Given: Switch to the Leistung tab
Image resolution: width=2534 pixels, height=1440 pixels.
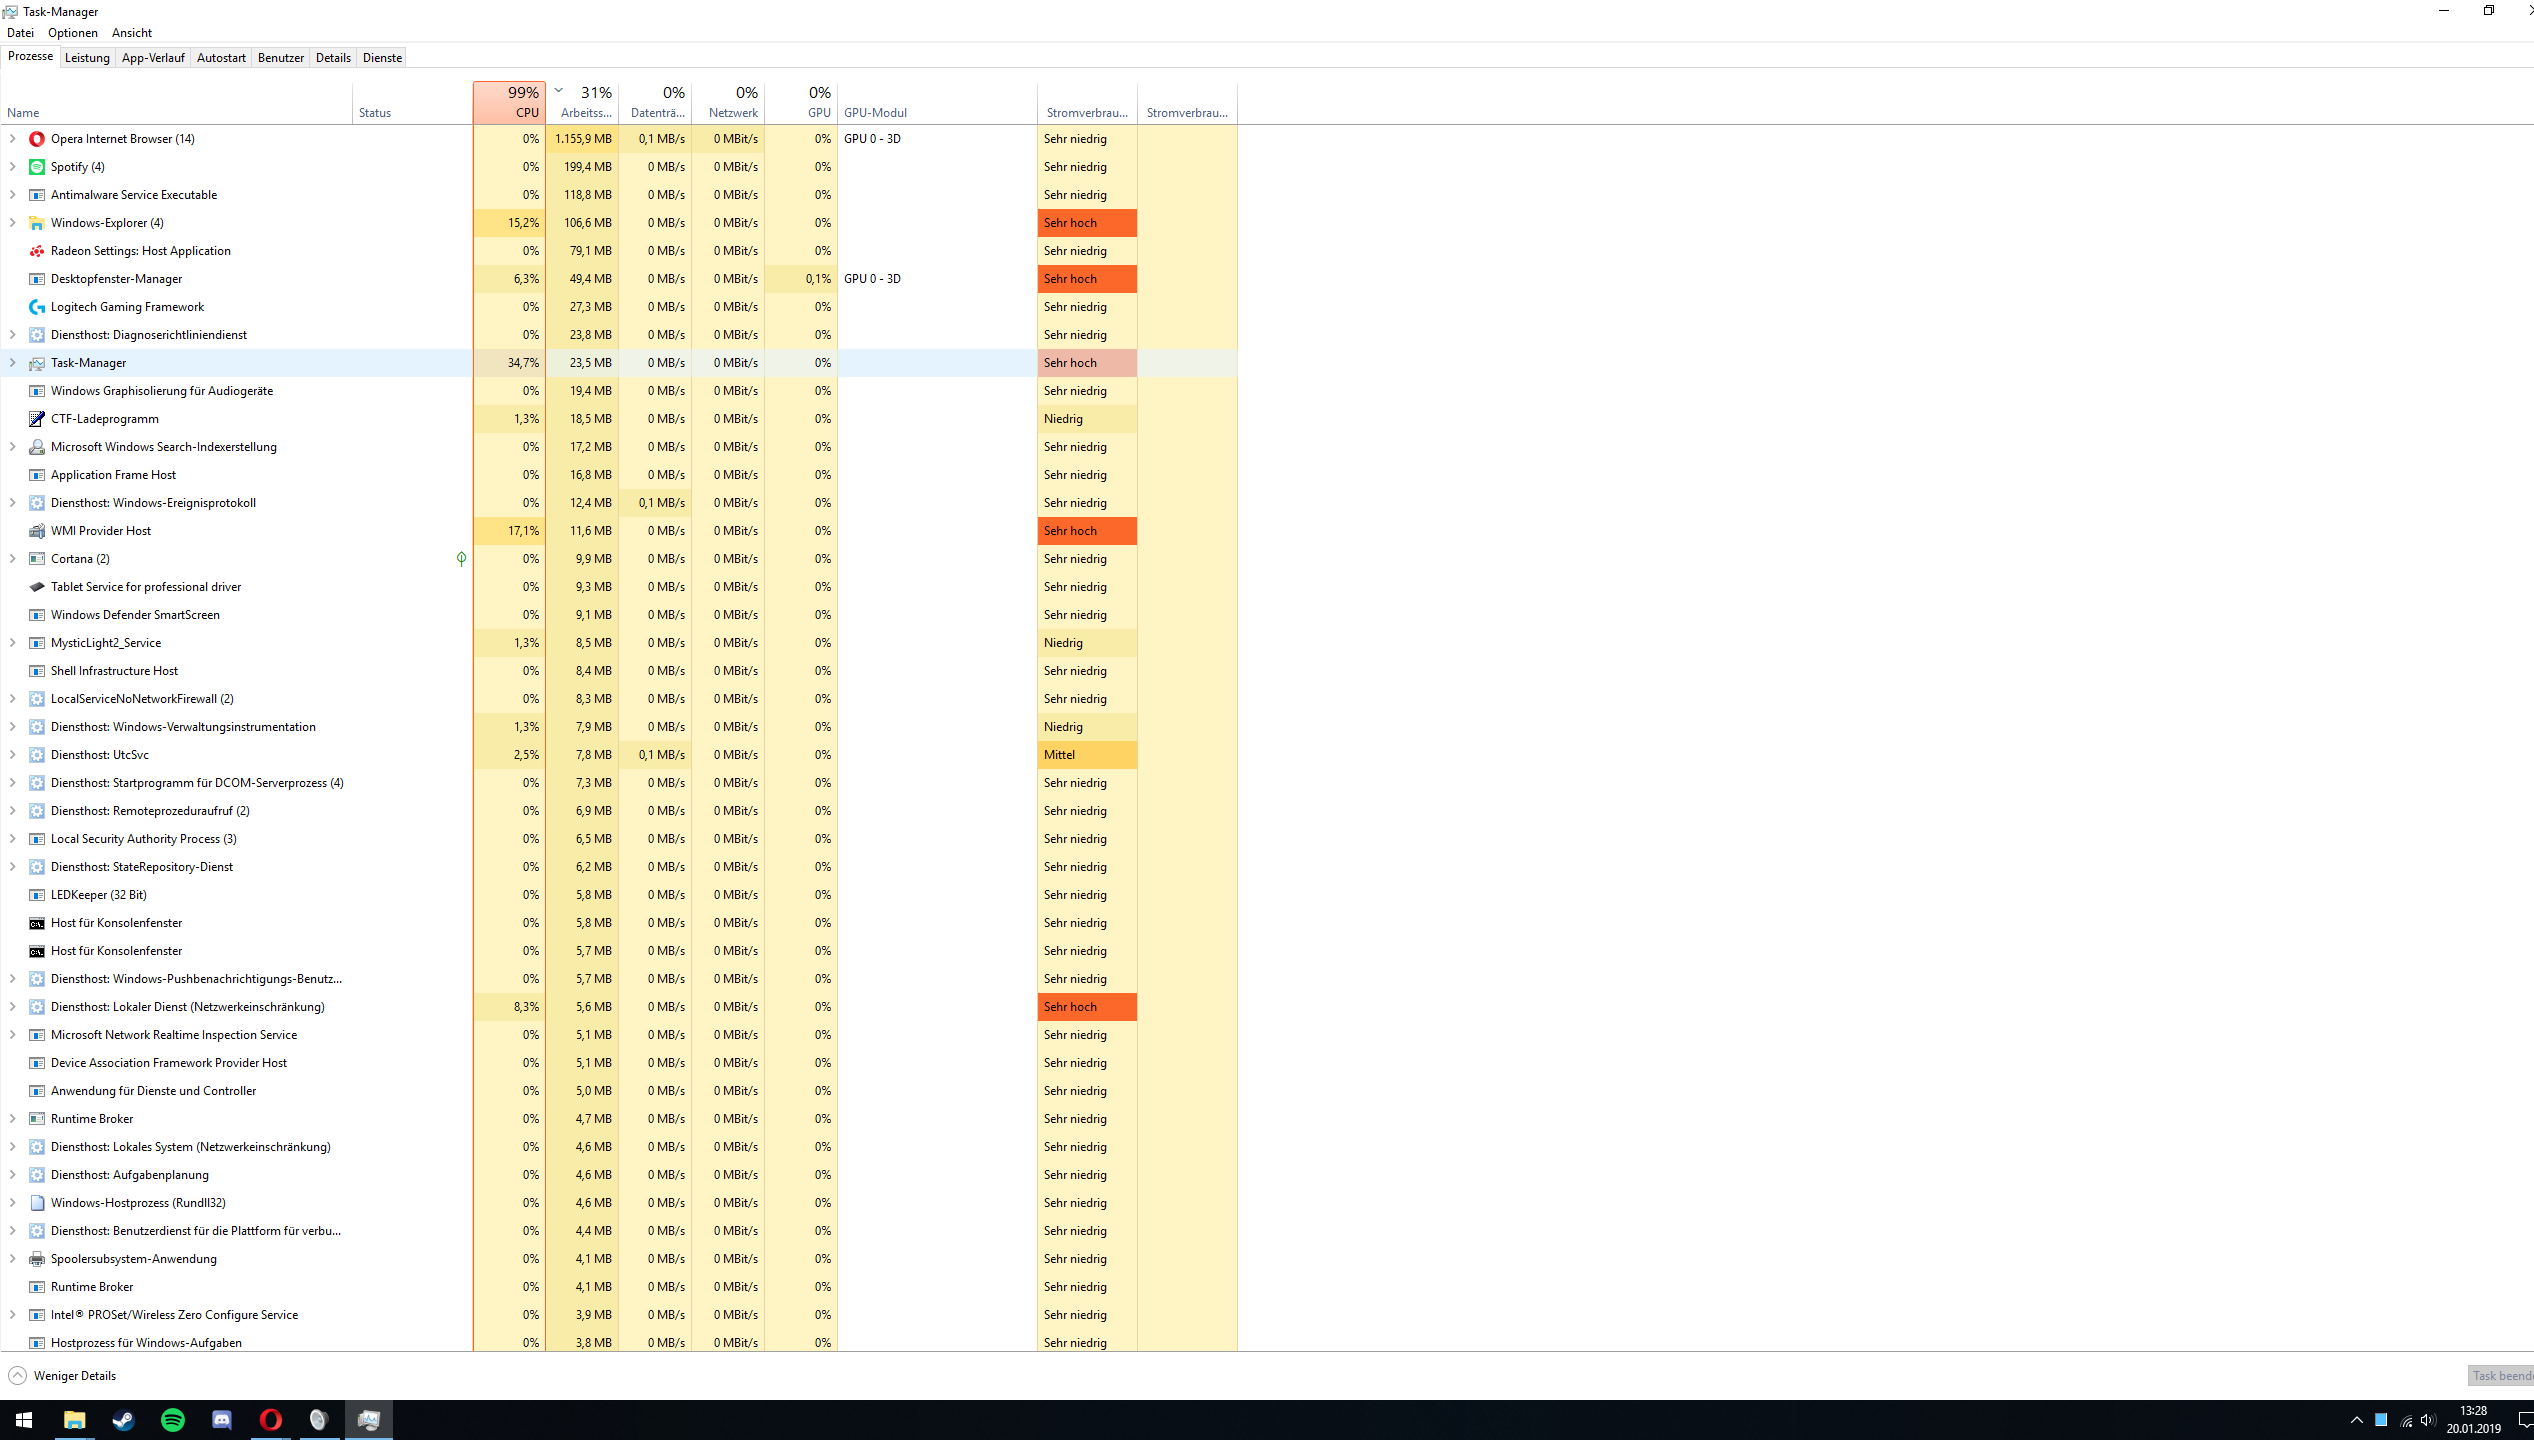Looking at the screenshot, I should tap(87, 58).
